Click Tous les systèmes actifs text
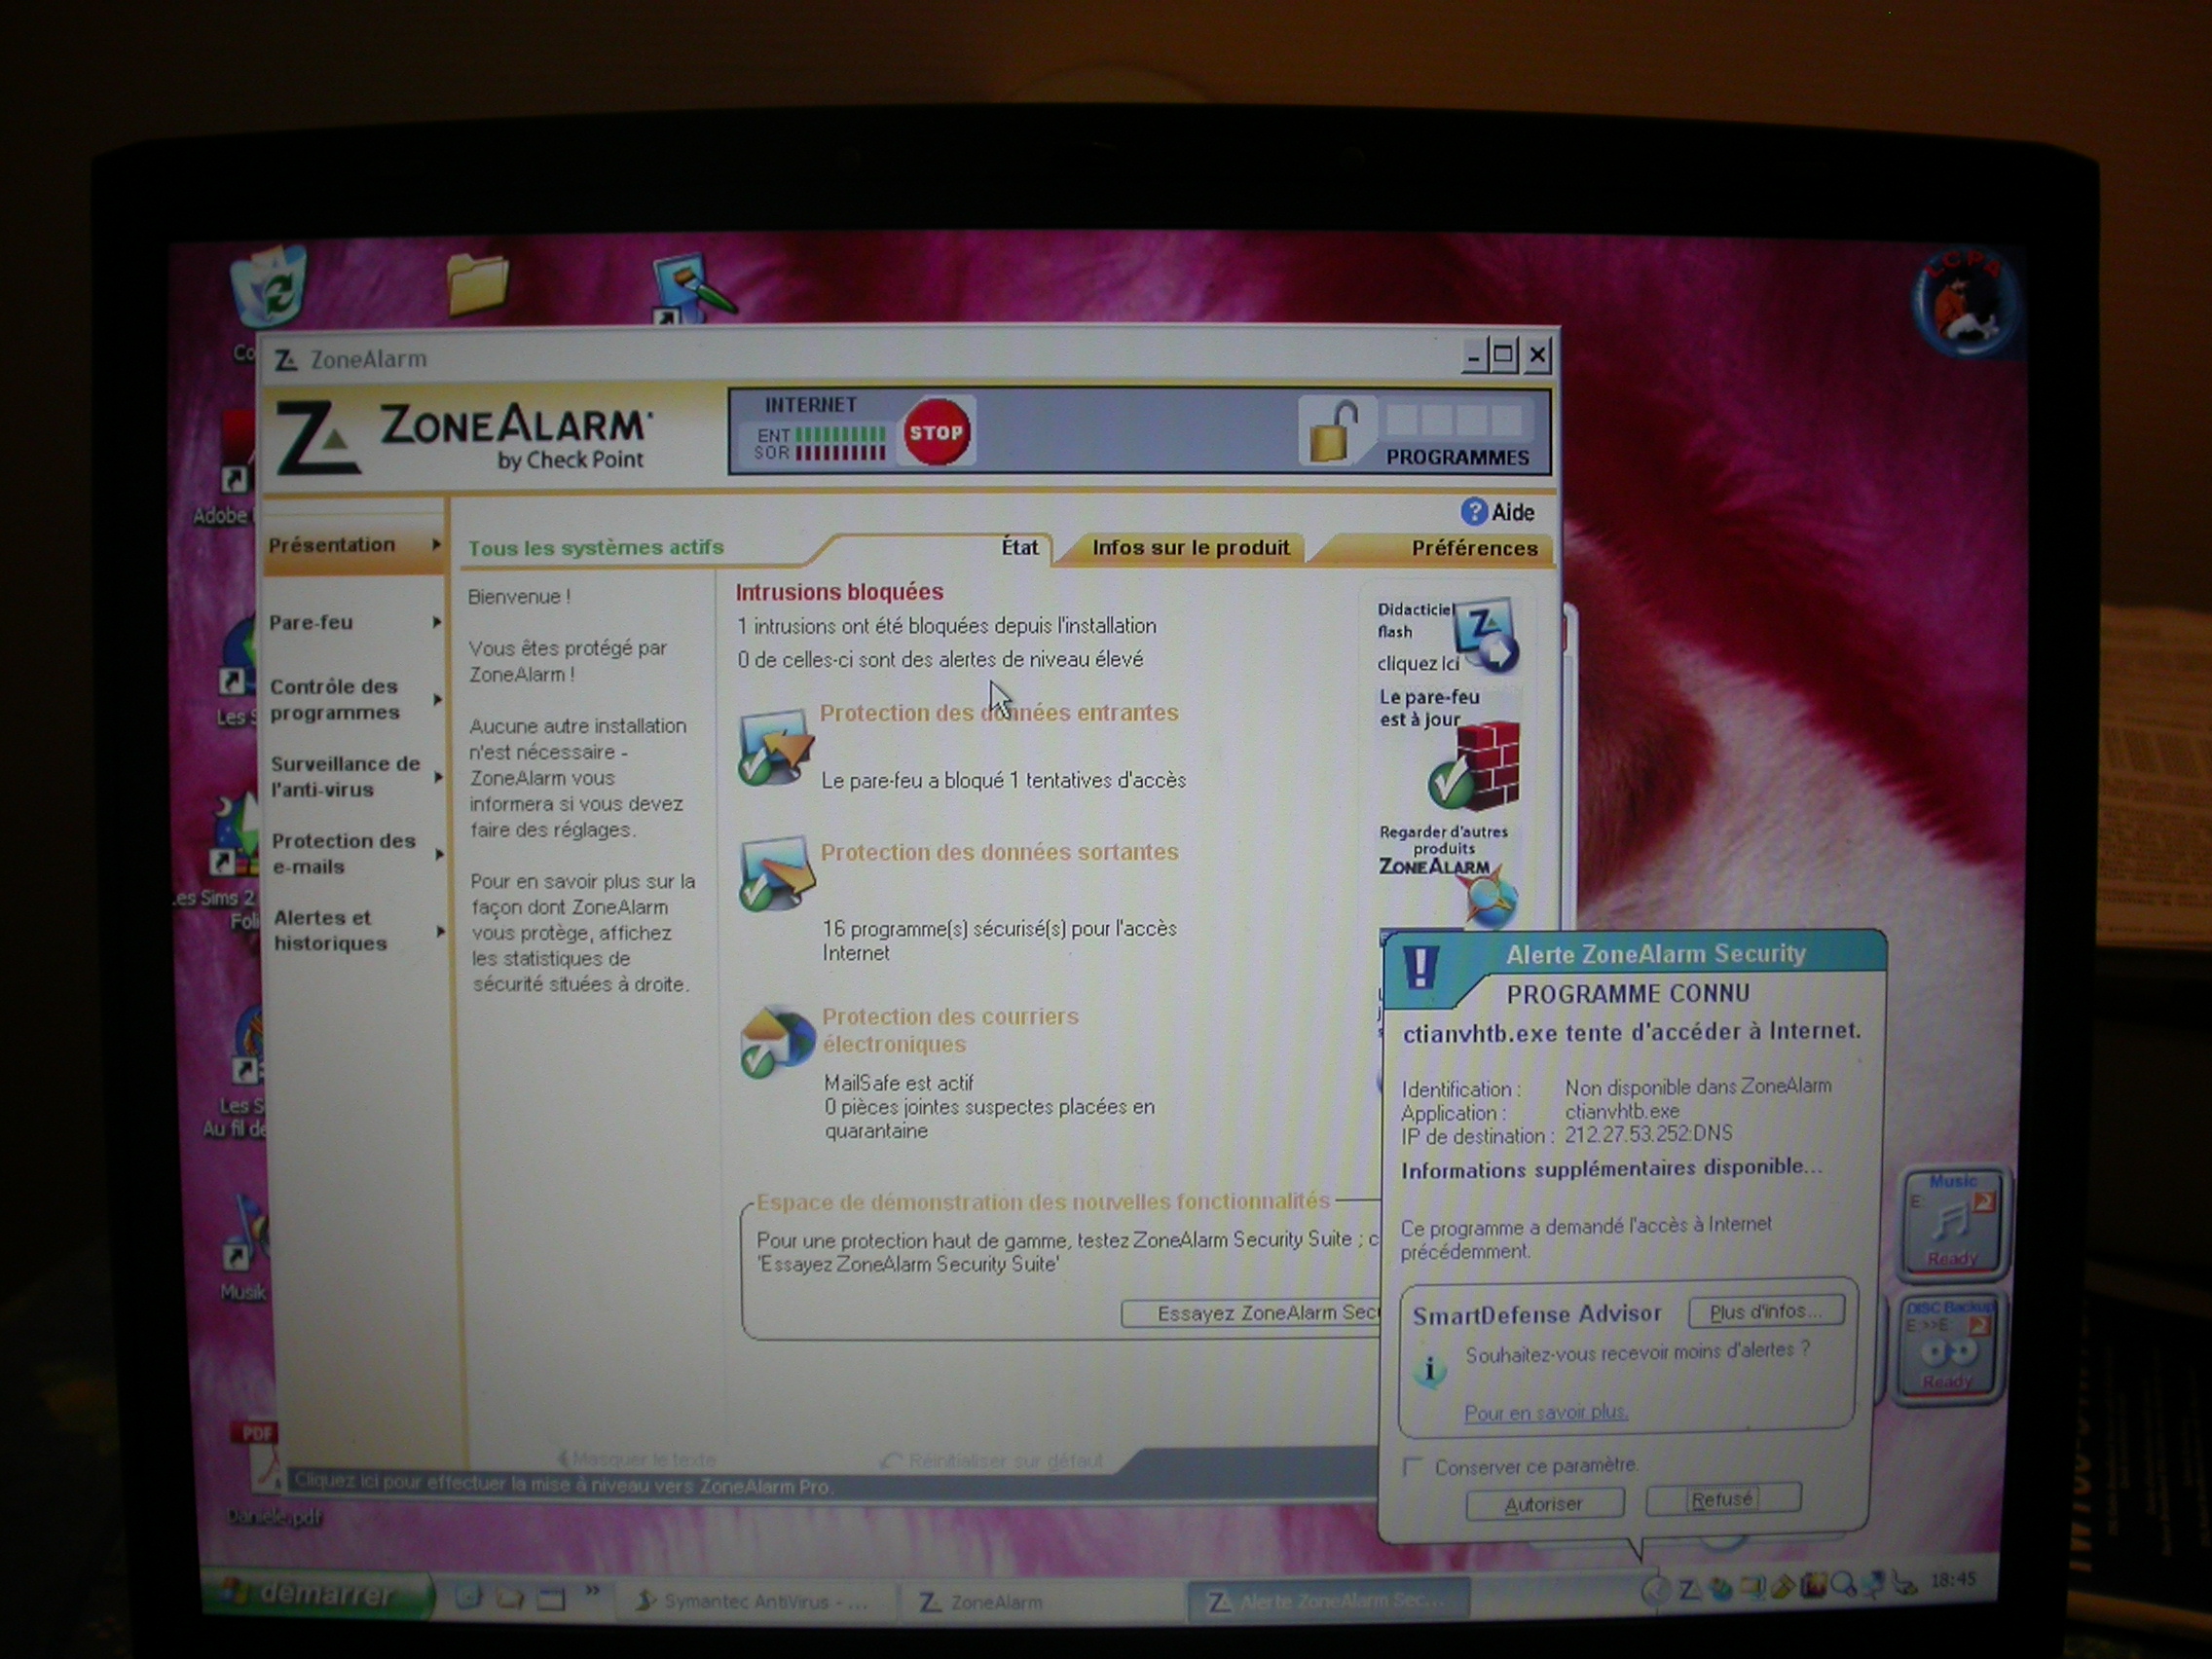Screen dimensions: 2212x1659 [596, 548]
